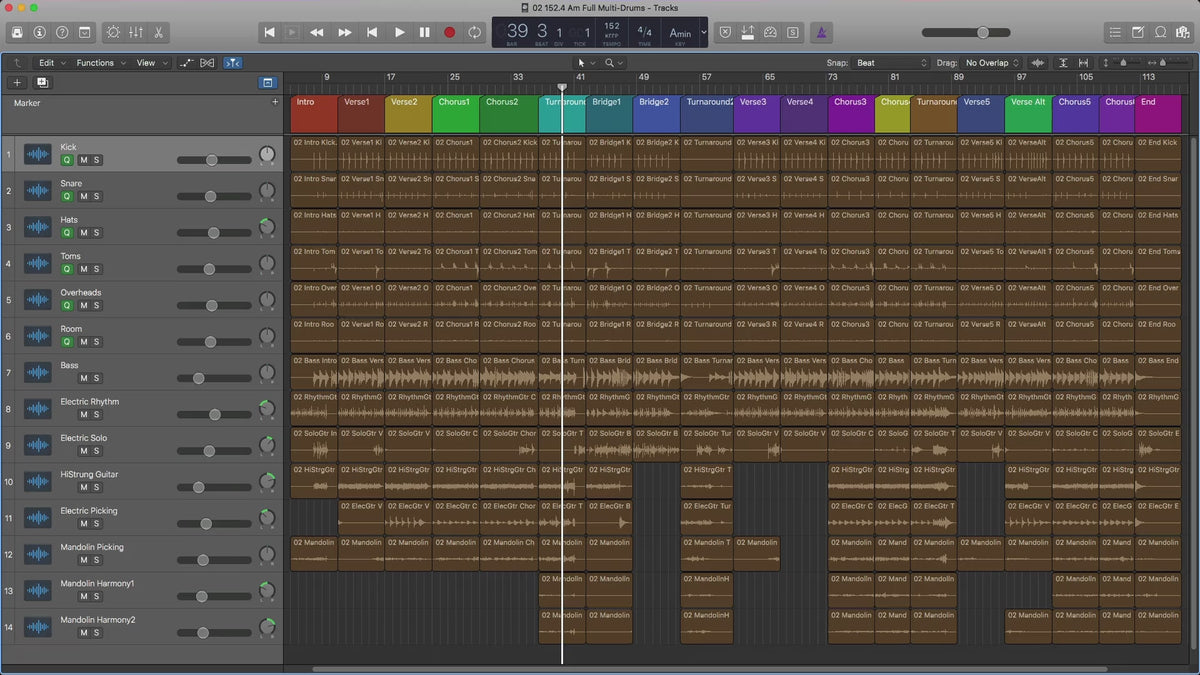Toggle Flex Q on the Kick track
Screen dimensions: 1200x675
[x=67, y=160]
